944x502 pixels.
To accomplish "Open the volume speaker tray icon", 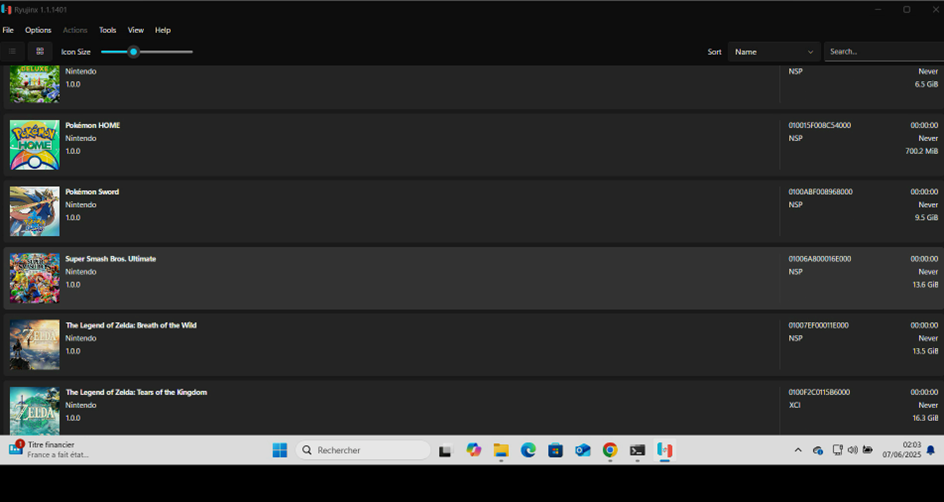I will click(852, 450).
